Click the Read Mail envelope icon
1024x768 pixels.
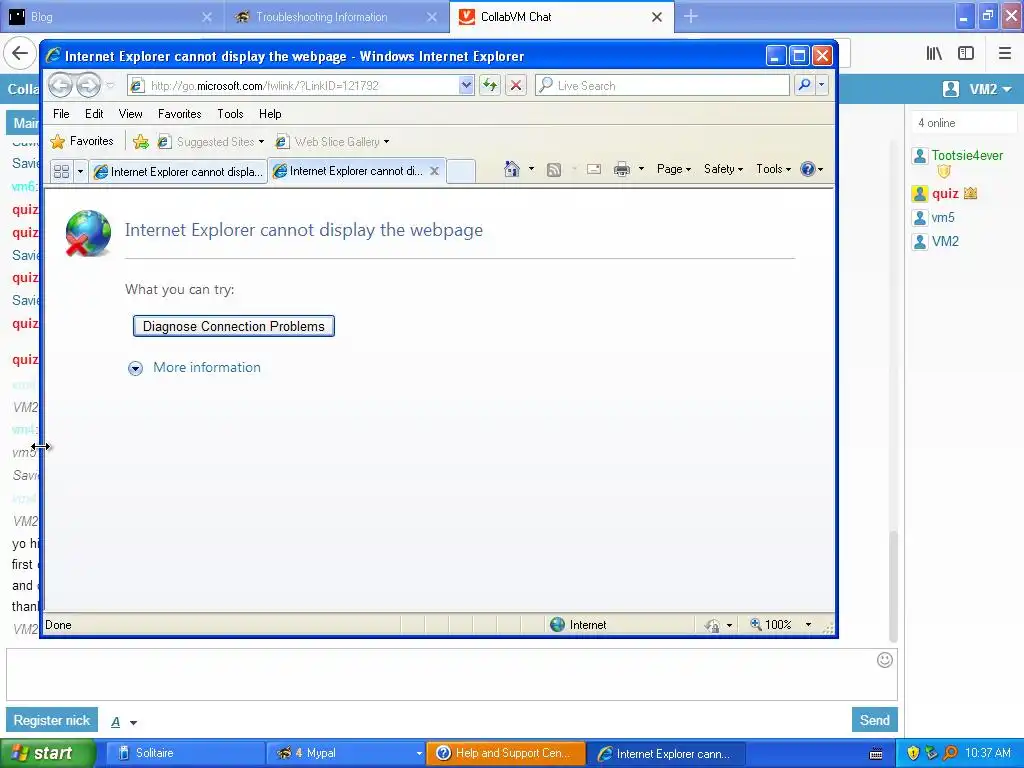[594, 170]
